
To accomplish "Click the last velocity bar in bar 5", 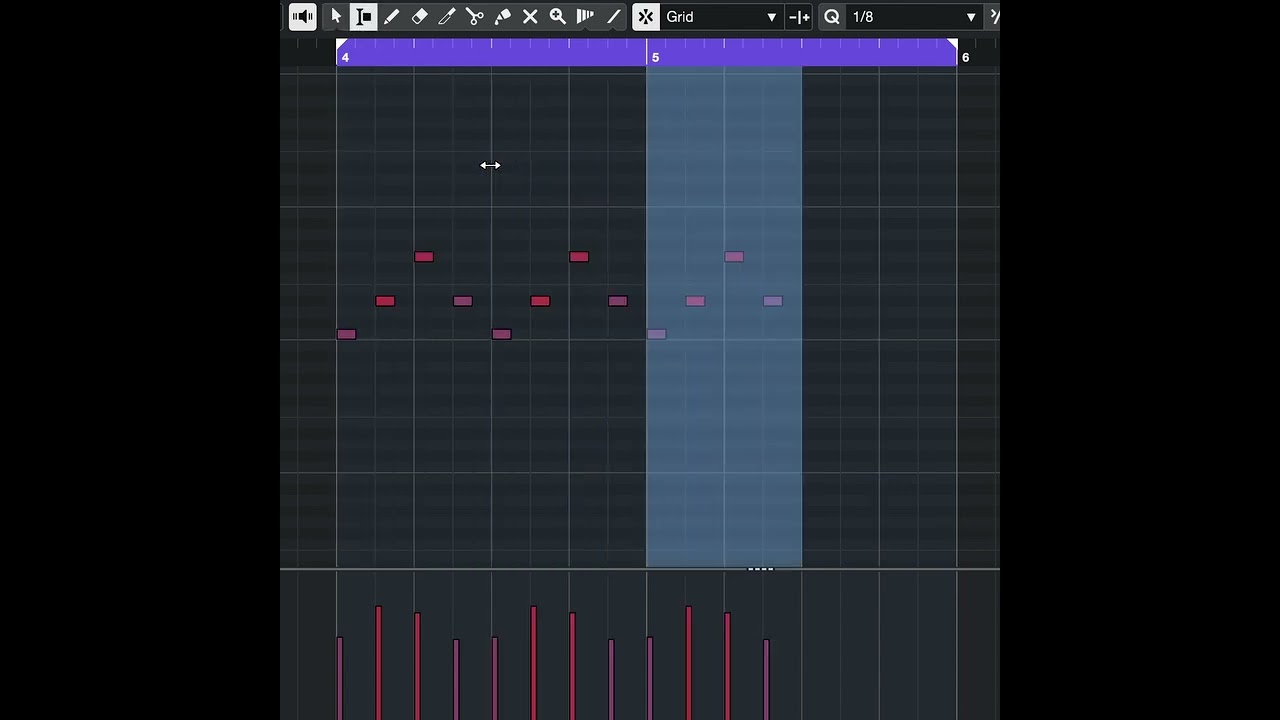I will click(x=766, y=680).
